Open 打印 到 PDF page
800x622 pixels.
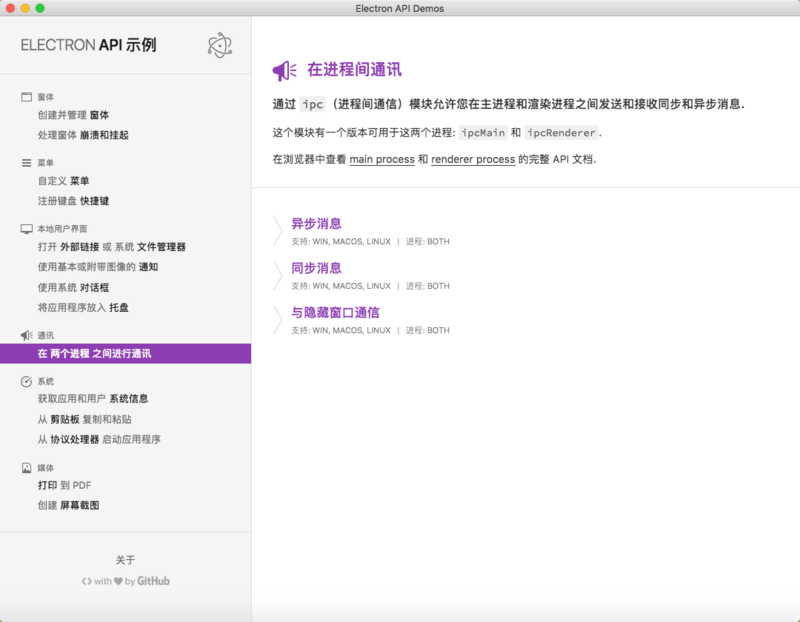point(64,485)
